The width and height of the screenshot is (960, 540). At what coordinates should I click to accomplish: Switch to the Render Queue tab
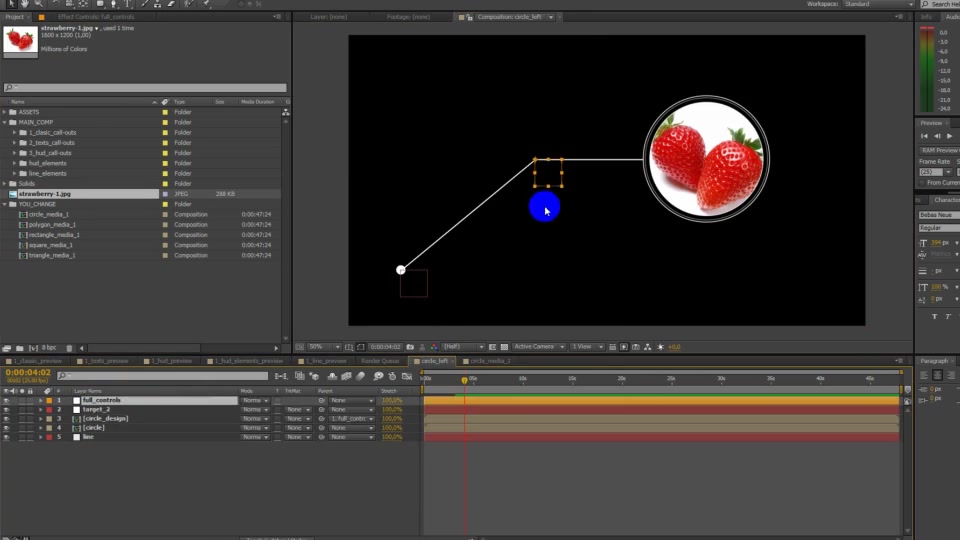click(x=380, y=361)
